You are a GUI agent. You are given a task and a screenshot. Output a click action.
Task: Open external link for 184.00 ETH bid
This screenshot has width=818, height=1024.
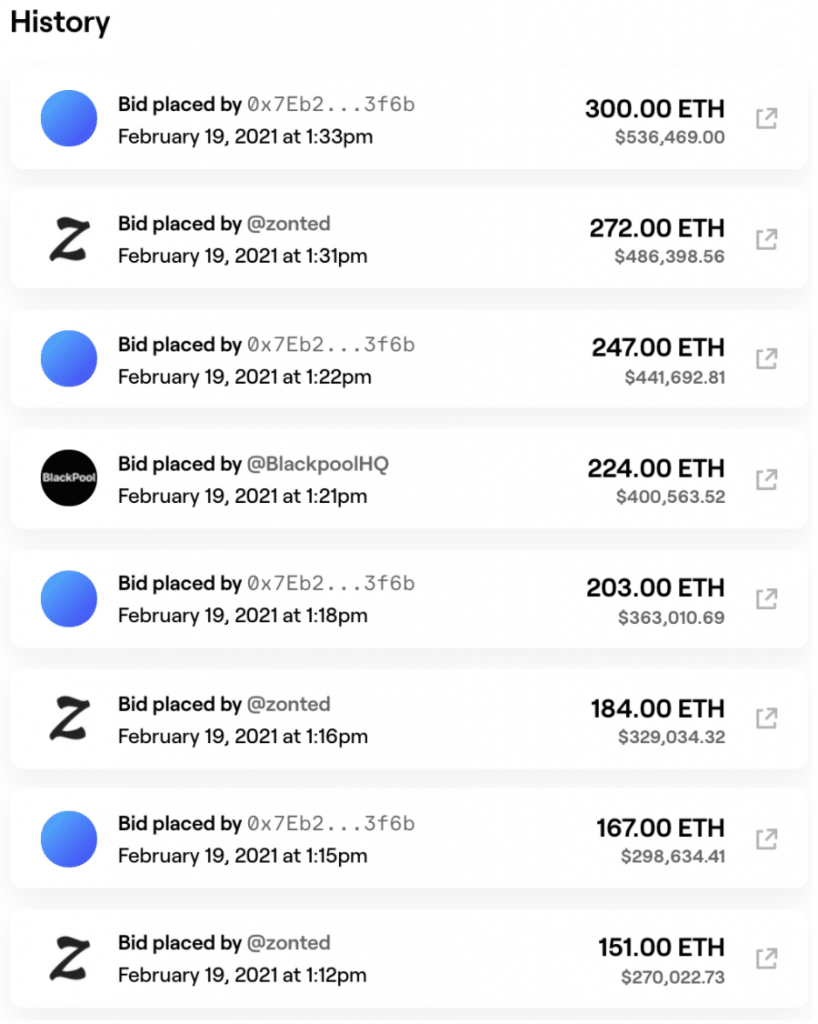766,718
